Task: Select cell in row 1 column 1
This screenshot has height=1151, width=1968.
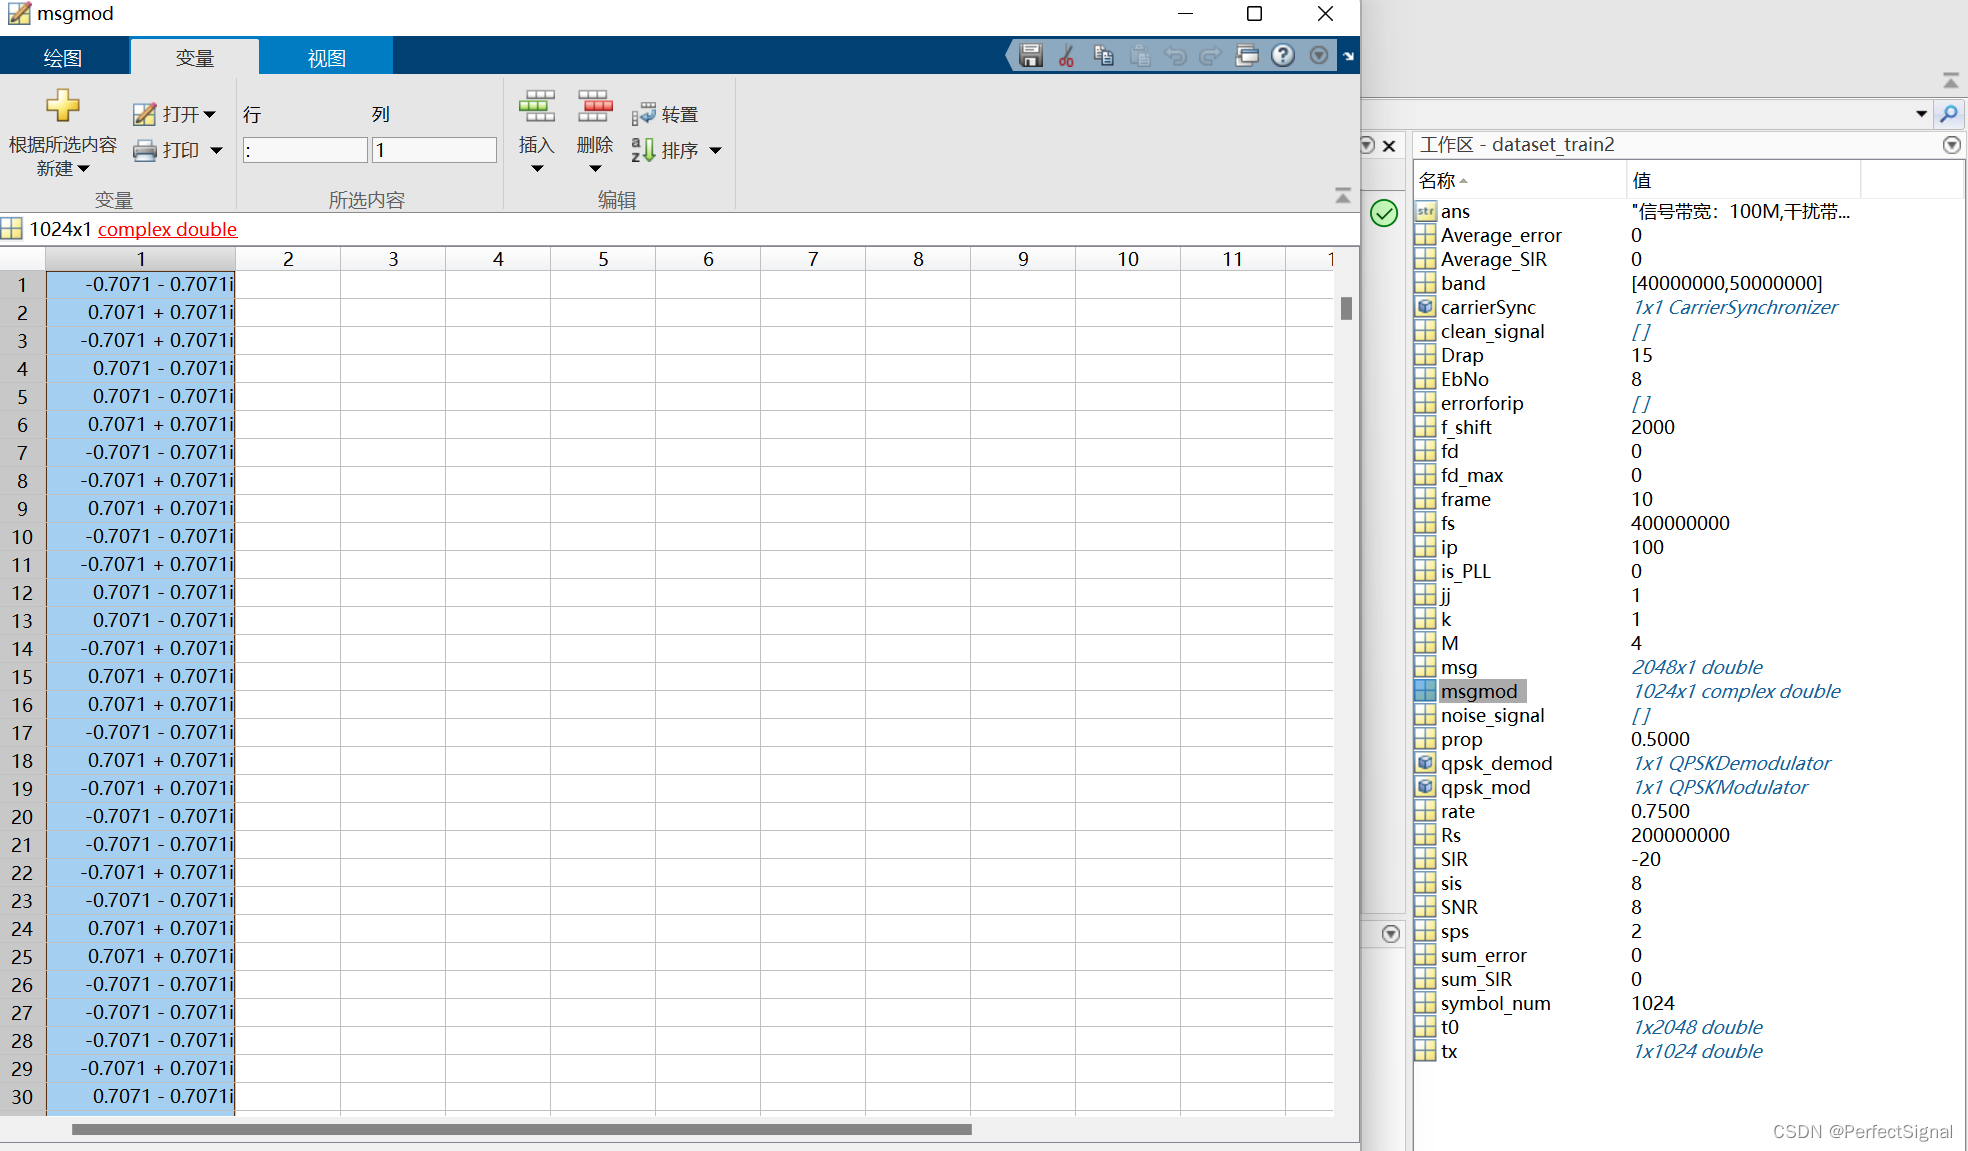Action: [x=140, y=285]
